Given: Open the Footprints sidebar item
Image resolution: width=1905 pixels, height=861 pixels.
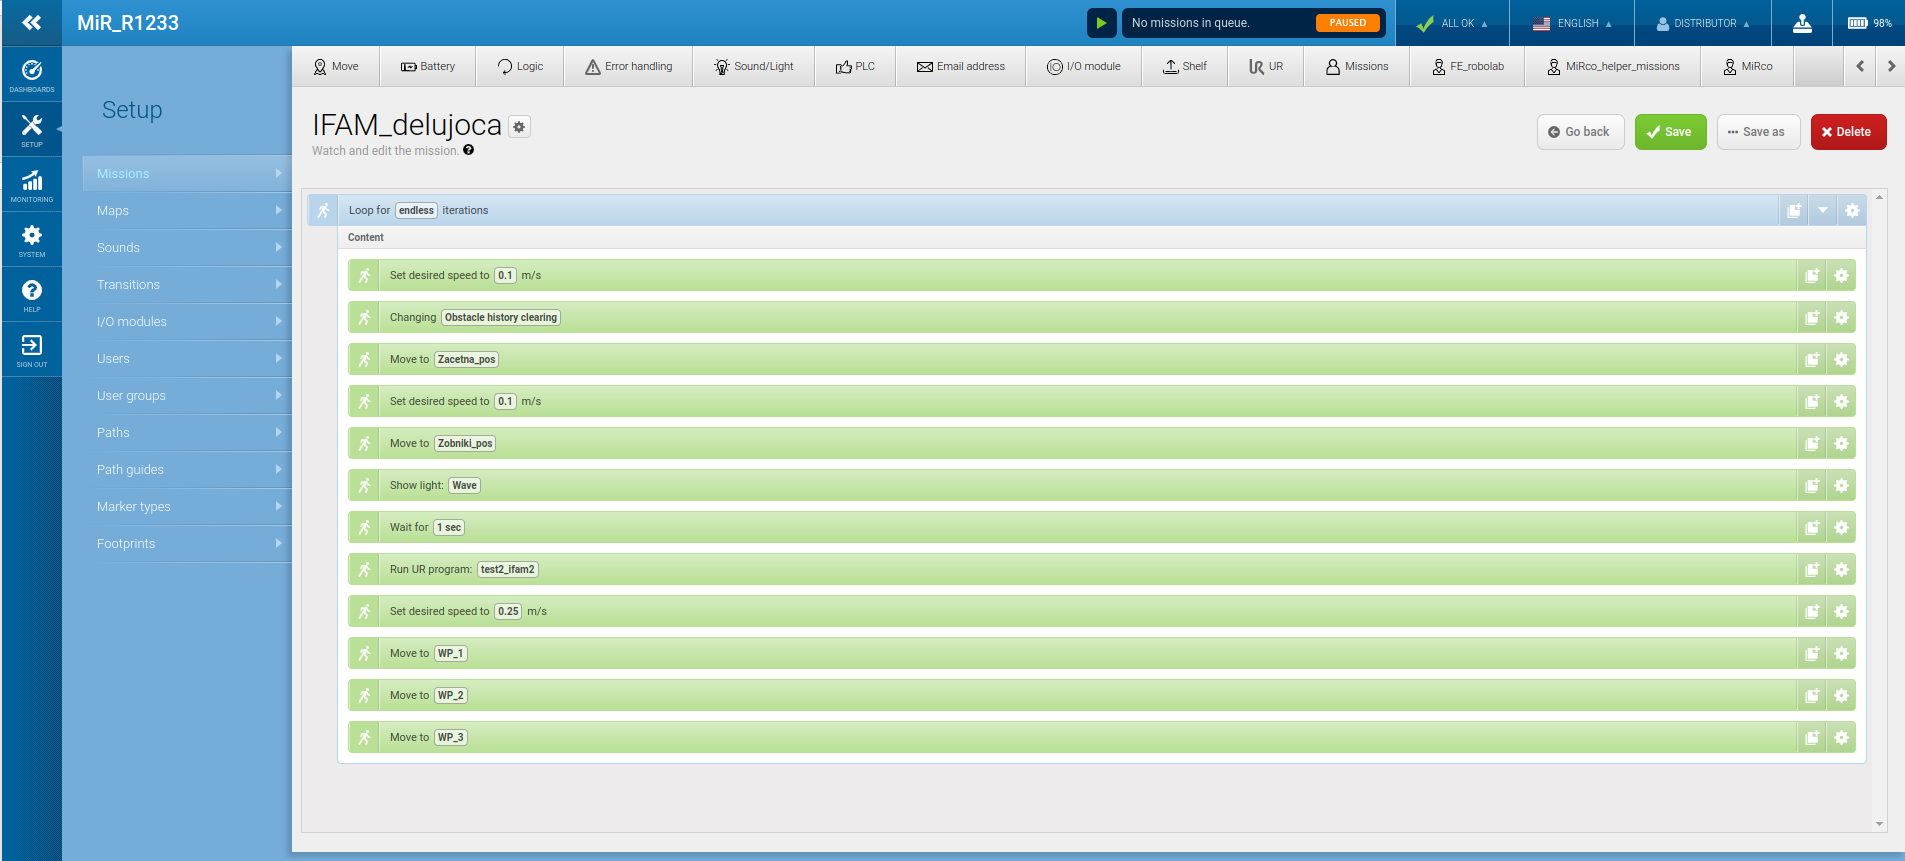Looking at the screenshot, I should coord(187,543).
